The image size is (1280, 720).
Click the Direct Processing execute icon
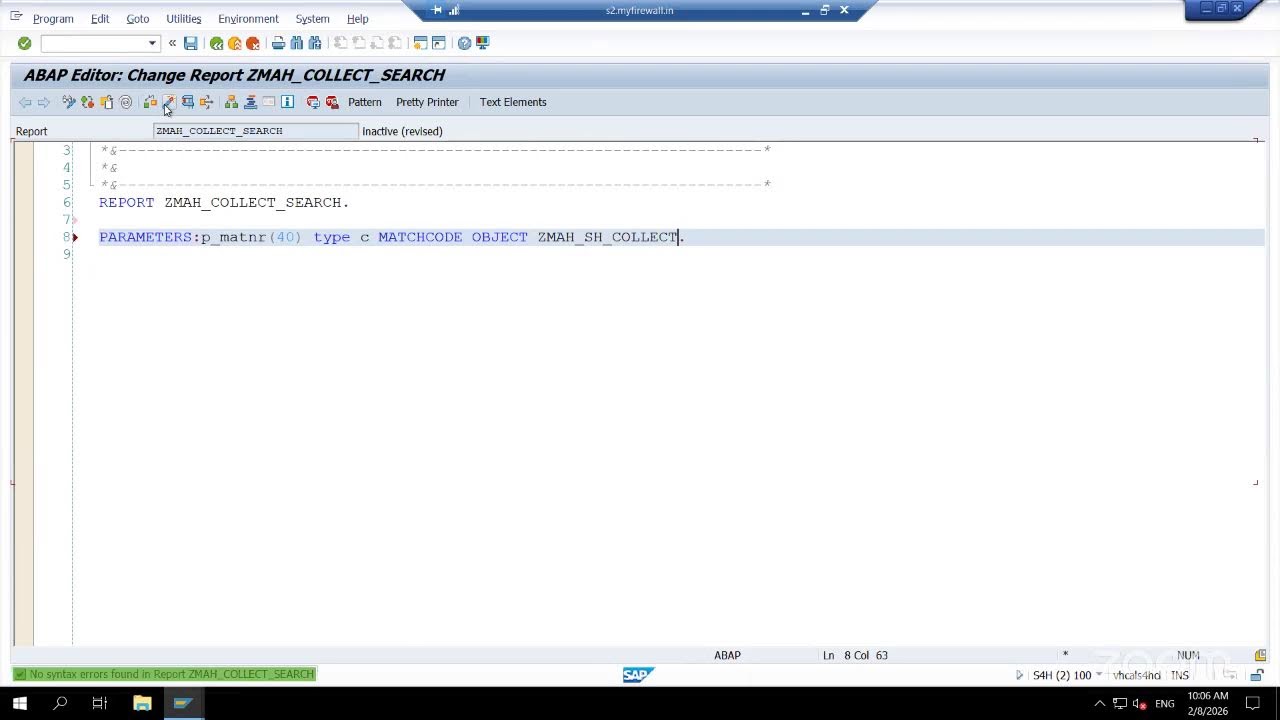click(x=188, y=102)
